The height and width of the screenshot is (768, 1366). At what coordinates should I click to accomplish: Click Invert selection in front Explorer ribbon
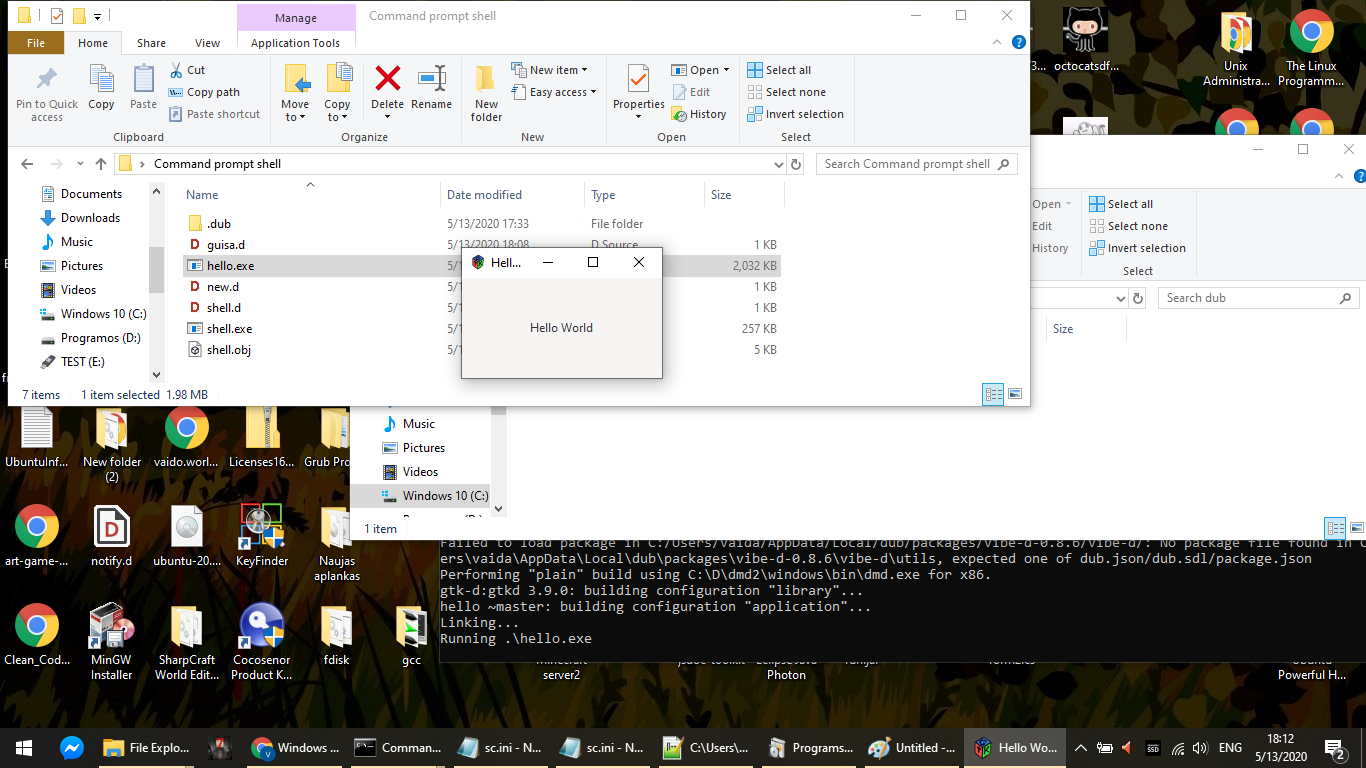click(x=796, y=114)
